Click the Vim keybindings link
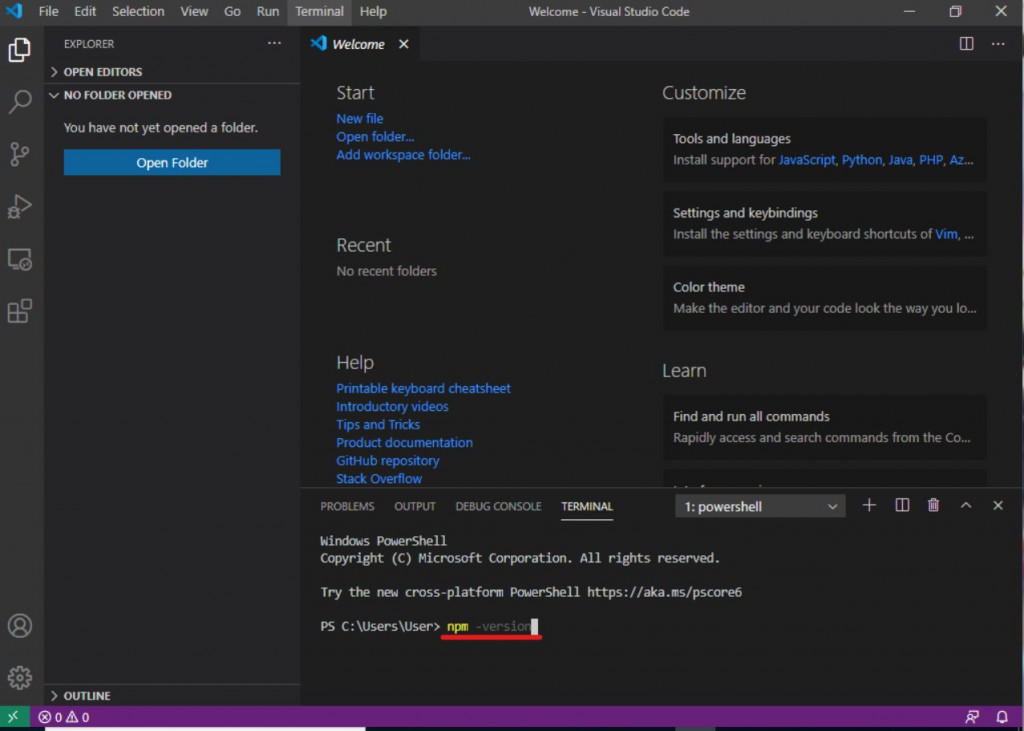This screenshot has width=1024, height=731. coord(946,234)
